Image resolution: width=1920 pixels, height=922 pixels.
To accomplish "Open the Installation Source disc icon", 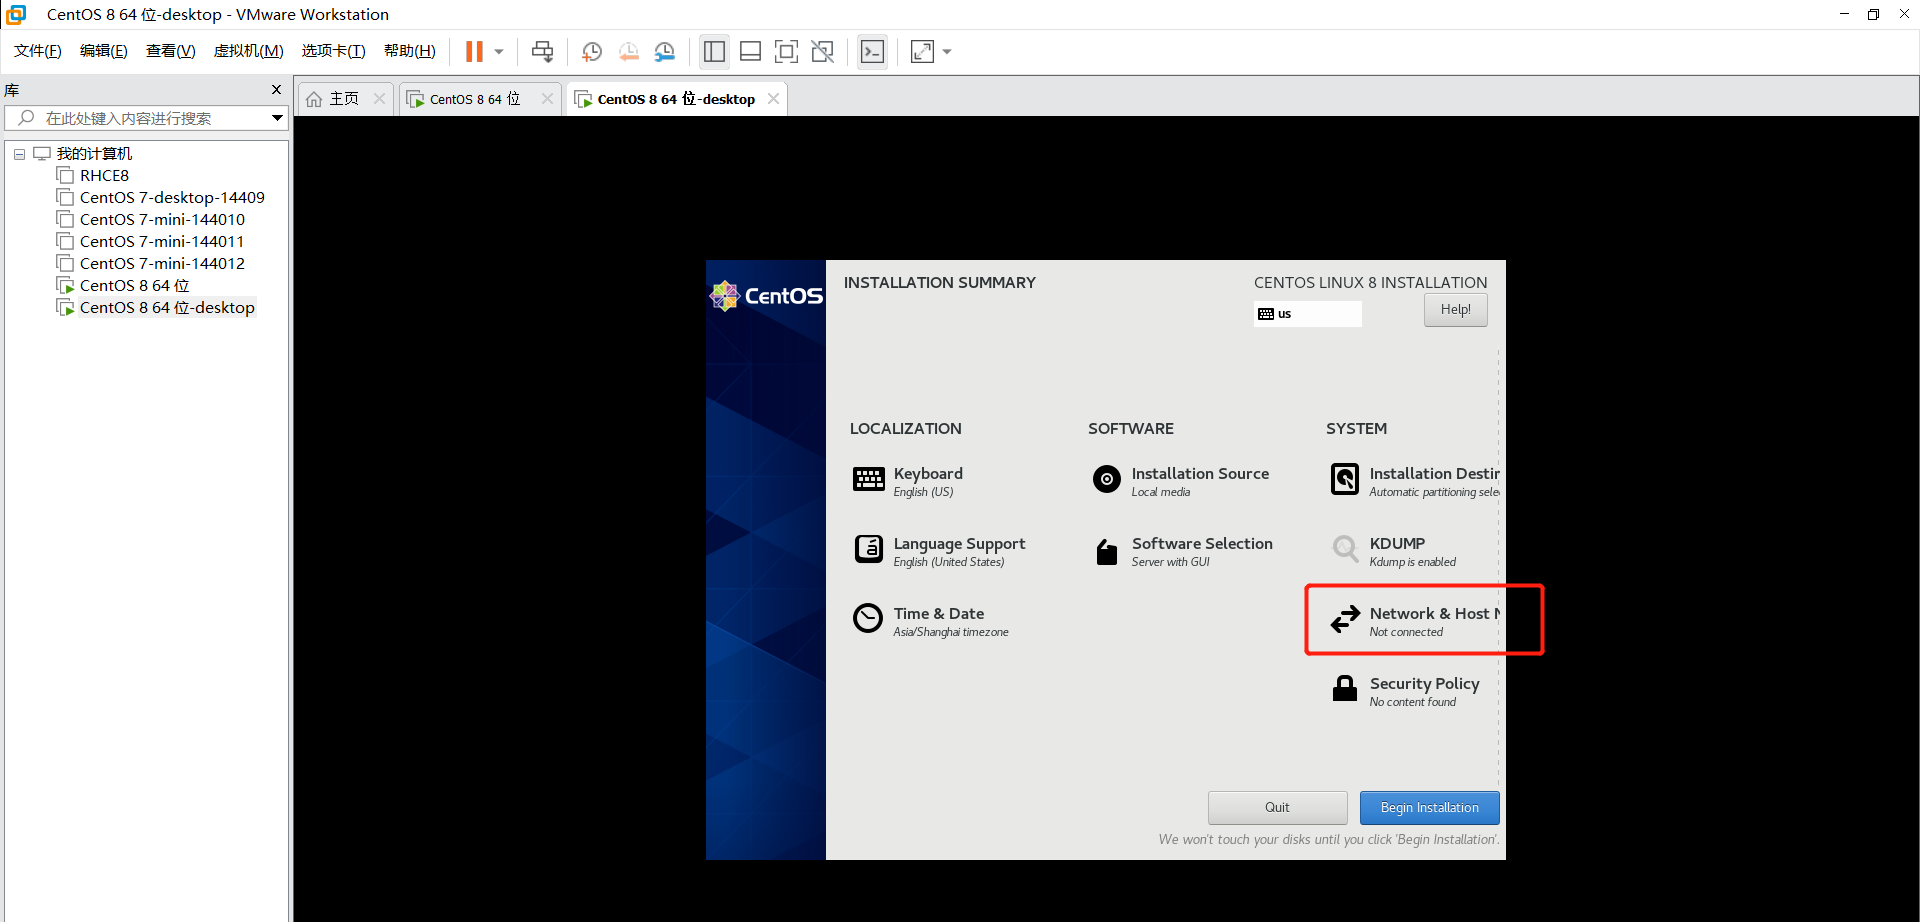I will click(x=1107, y=480).
